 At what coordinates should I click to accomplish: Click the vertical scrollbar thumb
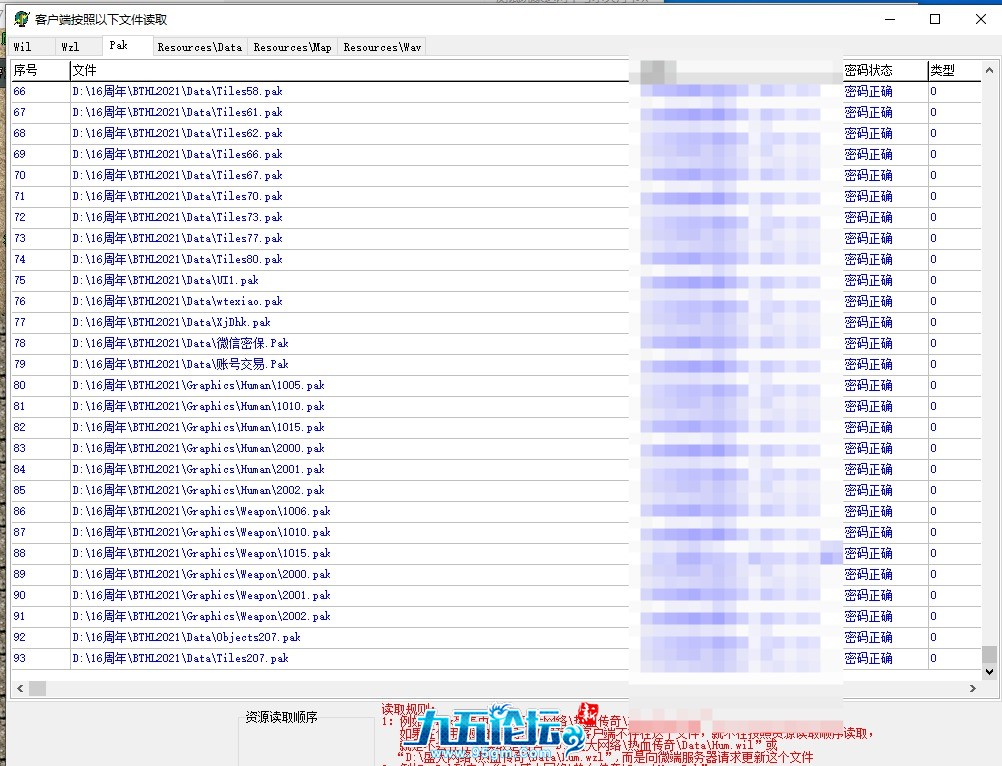pyautogui.click(x=989, y=655)
